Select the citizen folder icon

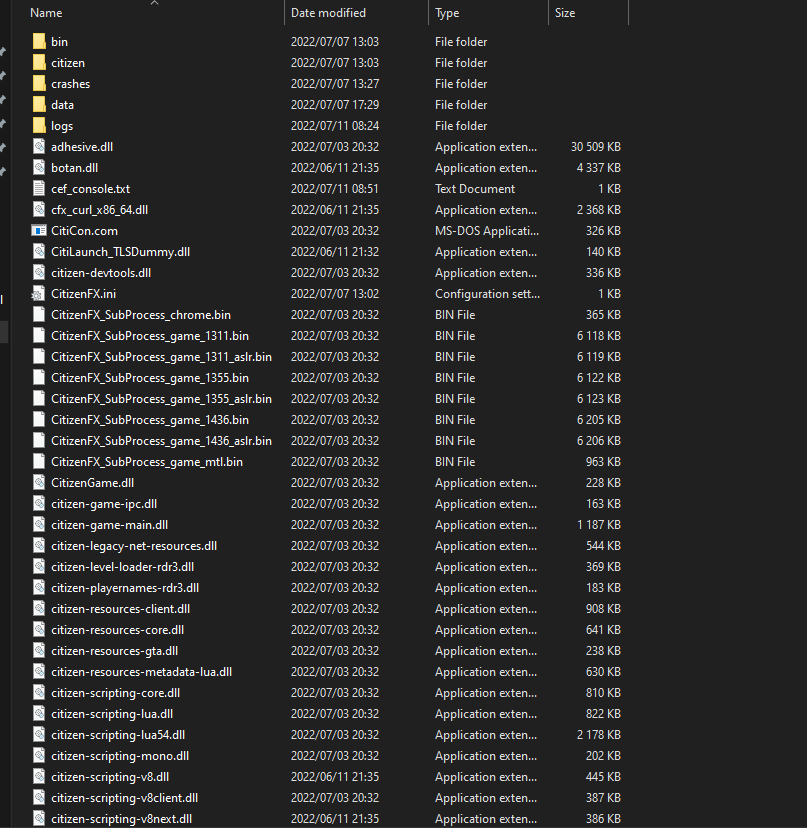click(39, 63)
